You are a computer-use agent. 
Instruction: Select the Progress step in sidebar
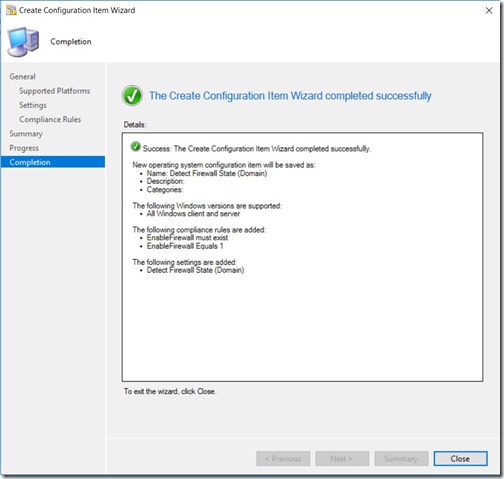24,148
